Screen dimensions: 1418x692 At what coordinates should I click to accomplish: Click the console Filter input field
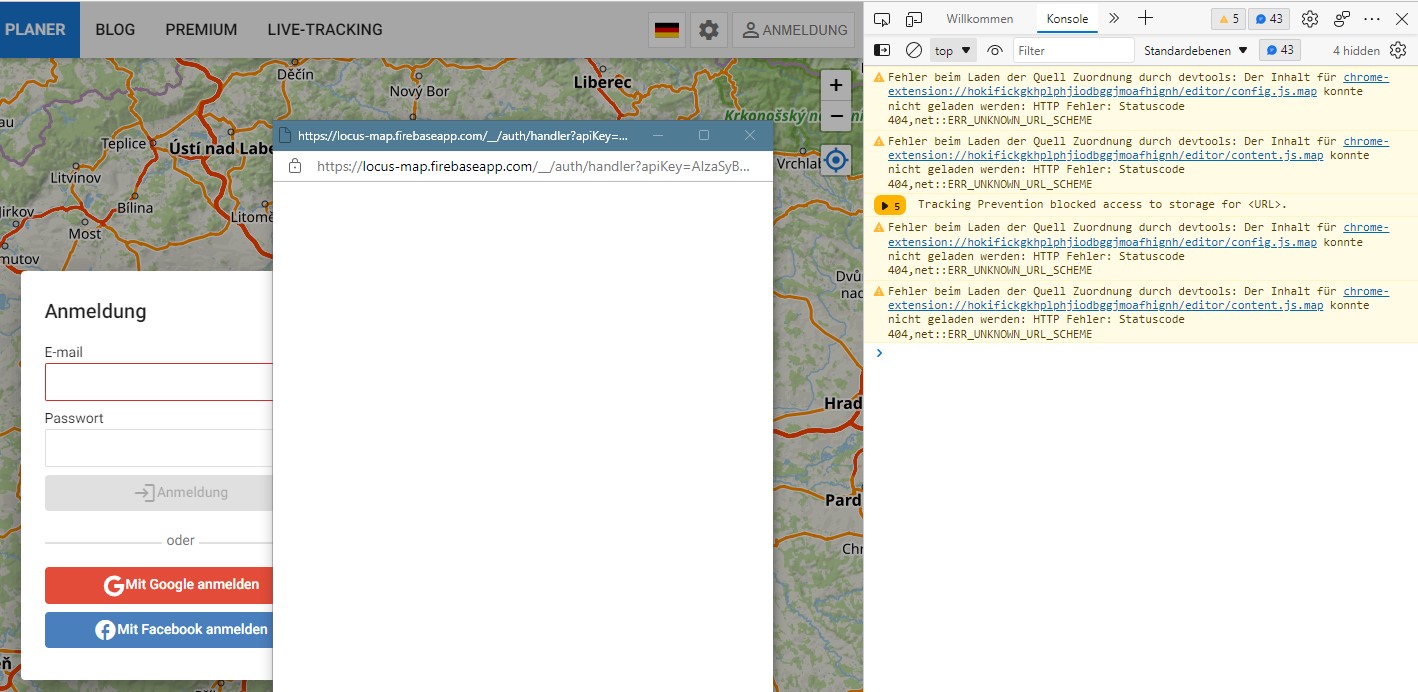(1073, 50)
